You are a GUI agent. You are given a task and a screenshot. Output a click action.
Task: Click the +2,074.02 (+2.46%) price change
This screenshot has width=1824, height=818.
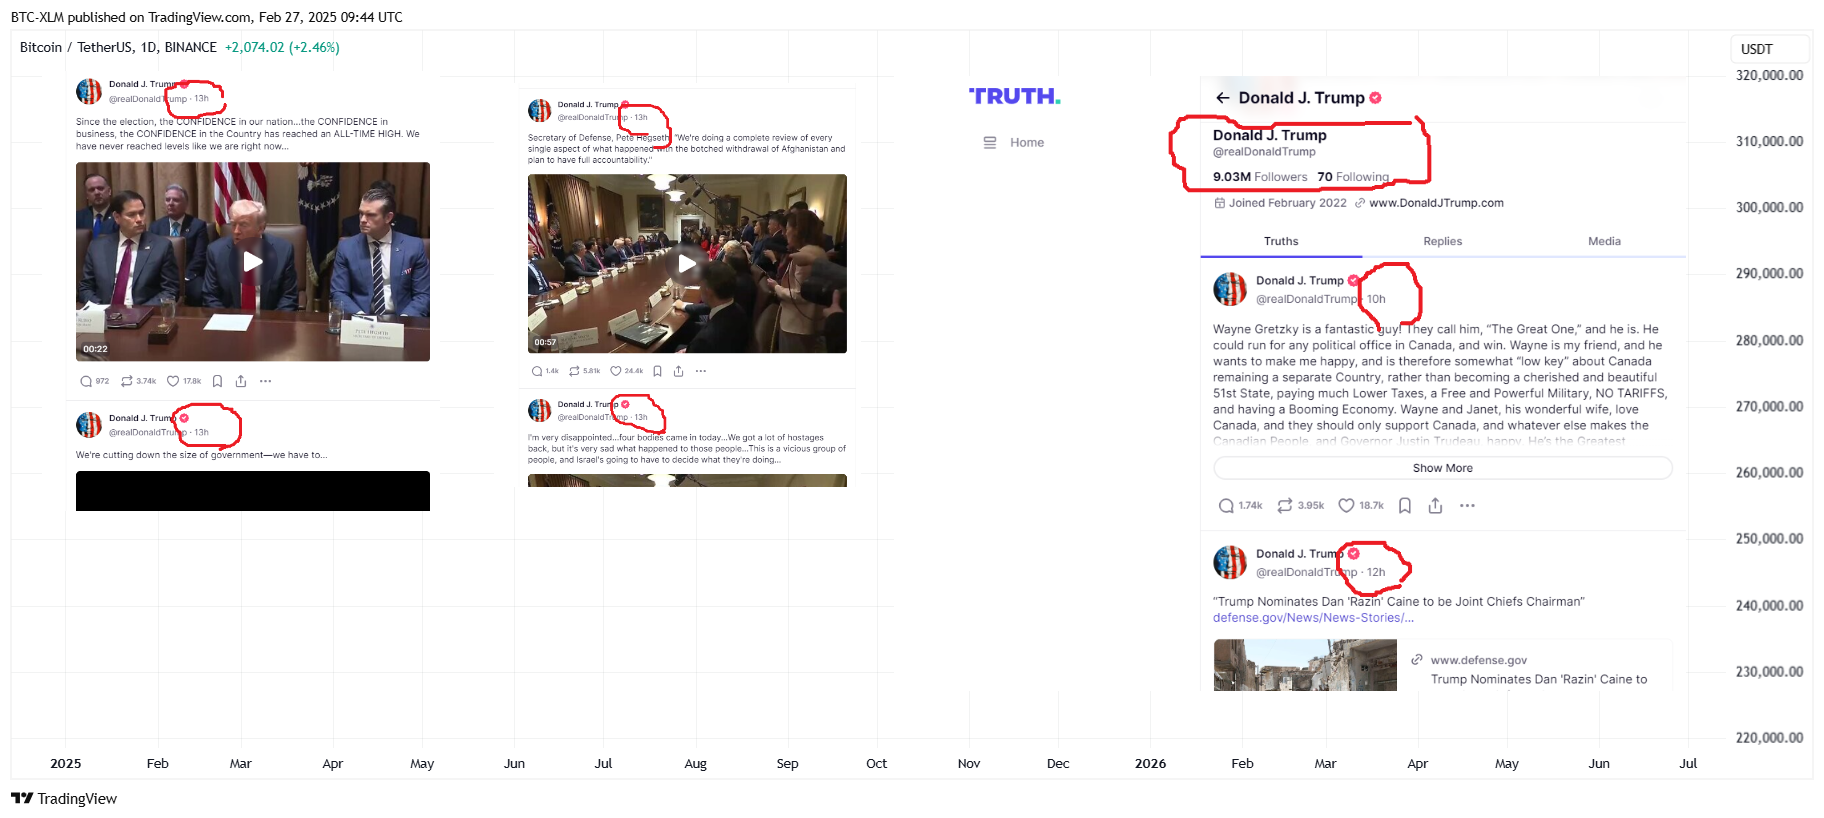click(282, 47)
